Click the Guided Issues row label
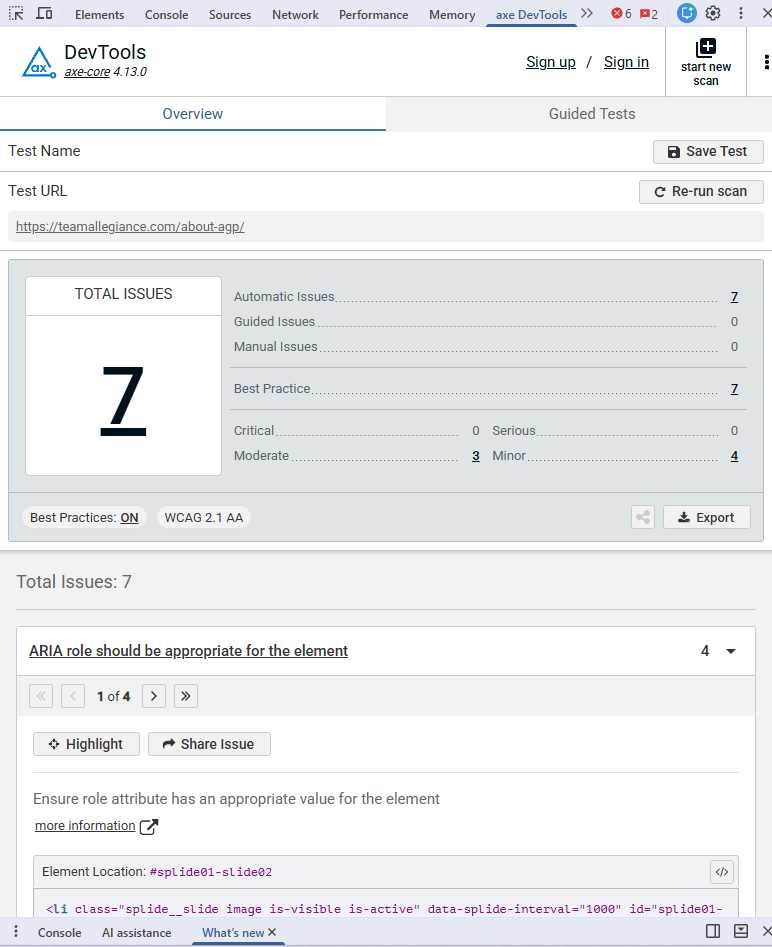This screenshot has width=772, height=947. point(274,322)
